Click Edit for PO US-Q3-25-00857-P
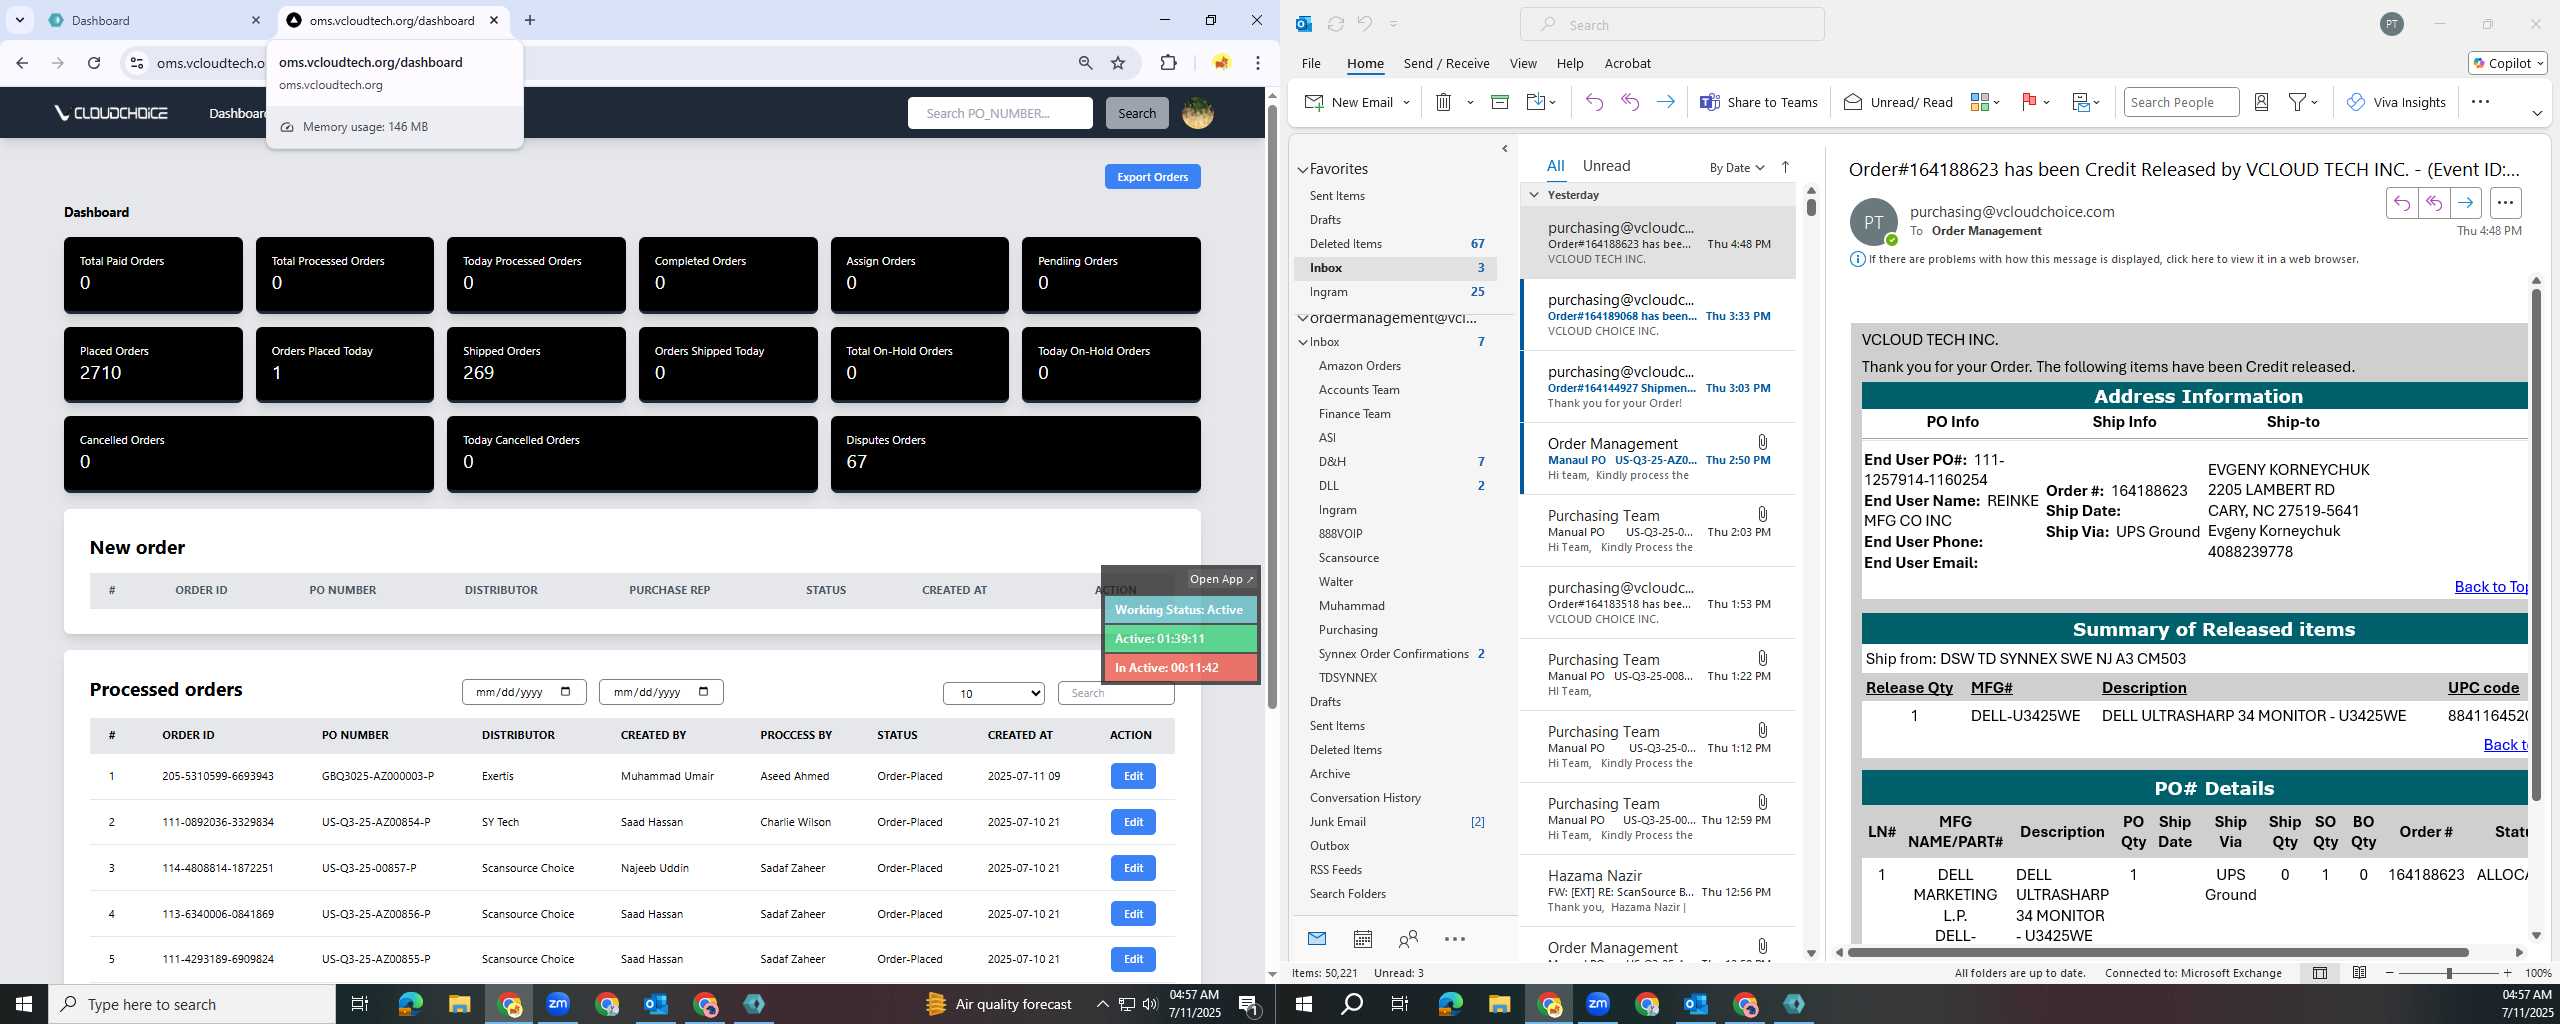The image size is (2560, 1024). tap(1133, 868)
